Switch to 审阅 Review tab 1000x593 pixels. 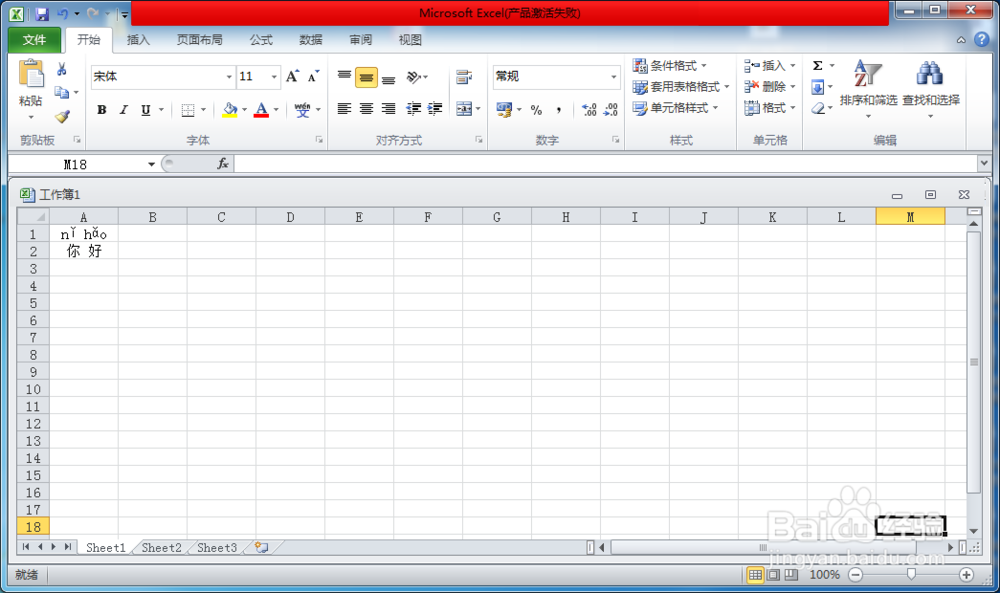(x=360, y=40)
